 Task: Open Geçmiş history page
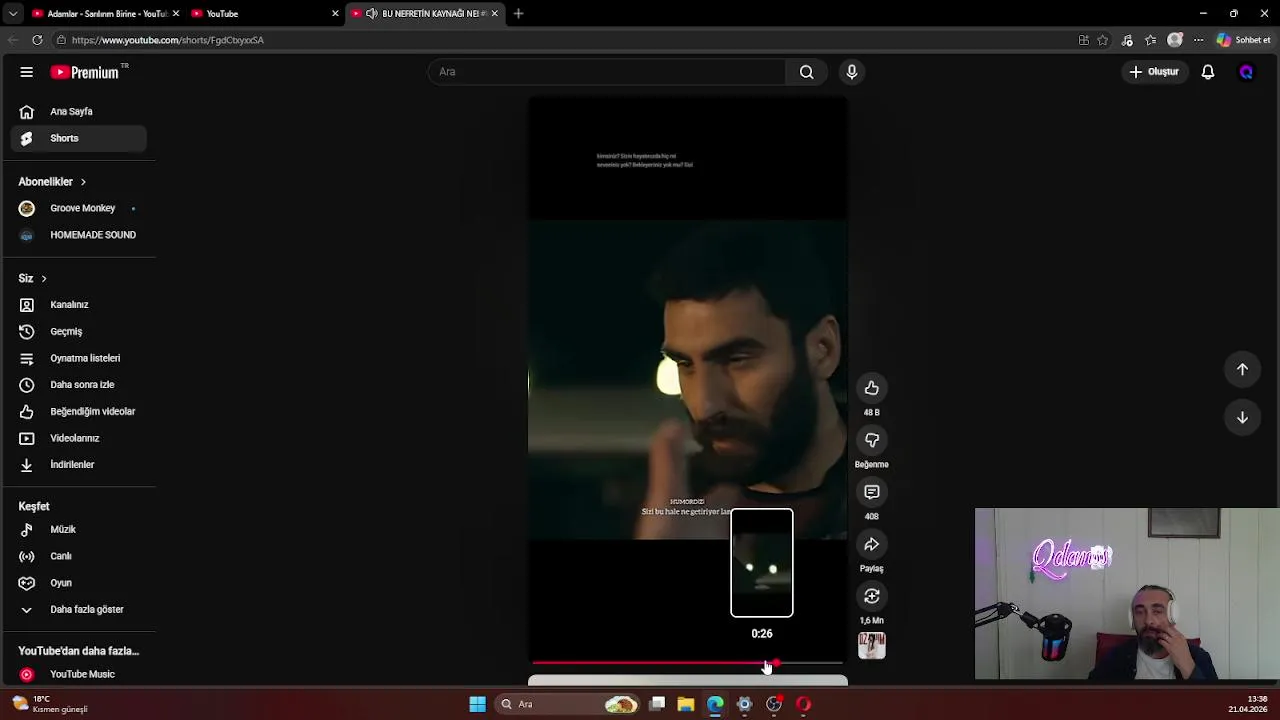[x=78, y=331]
